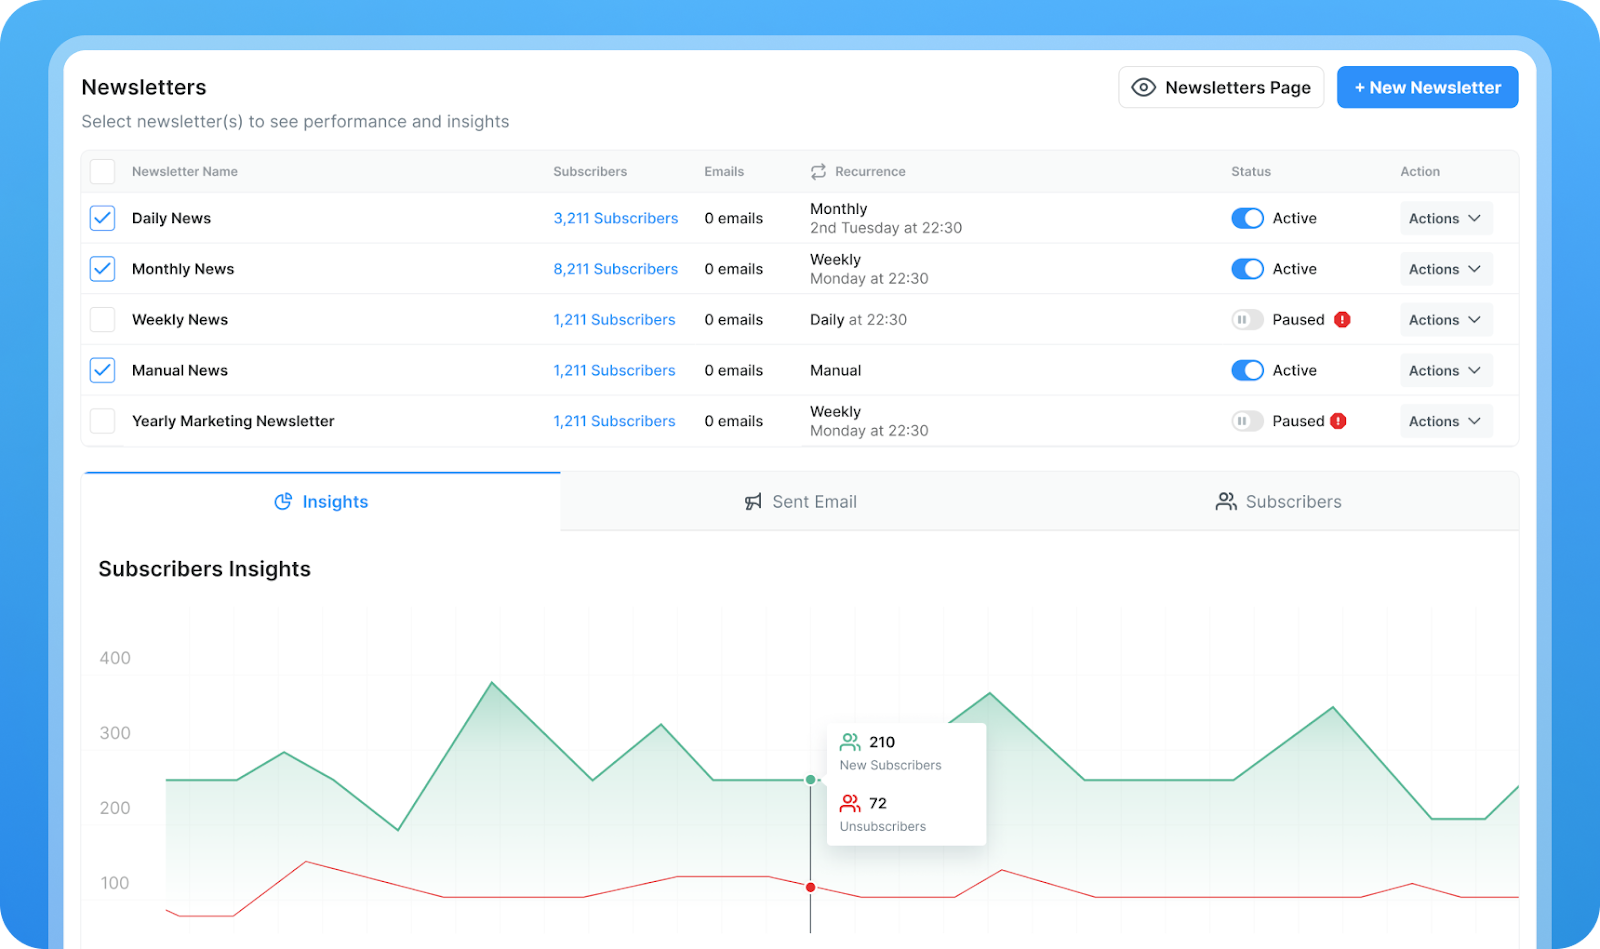The height and width of the screenshot is (949, 1600).
Task: Expand Actions menu for Monthly News
Action: tap(1445, 269)
